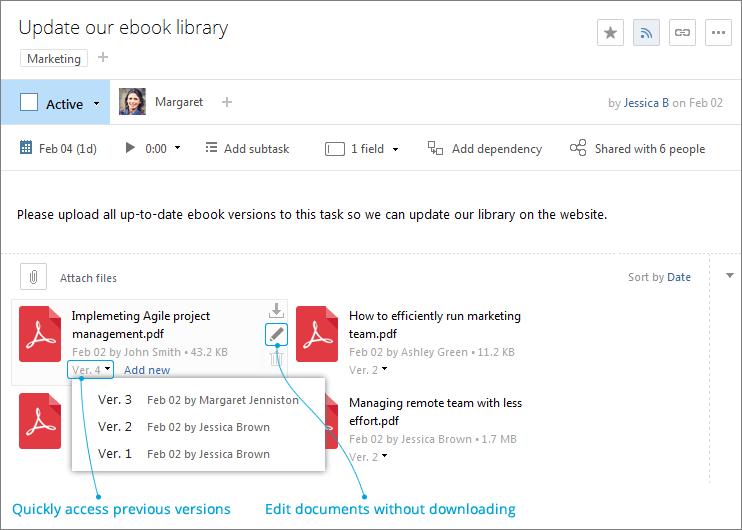742x530 pixels.
Task: Copy task permalink via chain icon
Action: (682, 33)
